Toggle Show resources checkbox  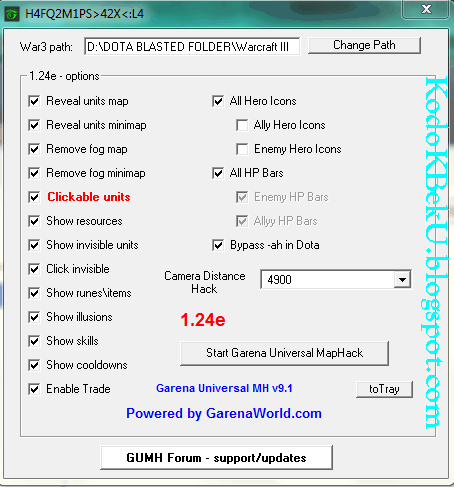(x=34, y=221)
